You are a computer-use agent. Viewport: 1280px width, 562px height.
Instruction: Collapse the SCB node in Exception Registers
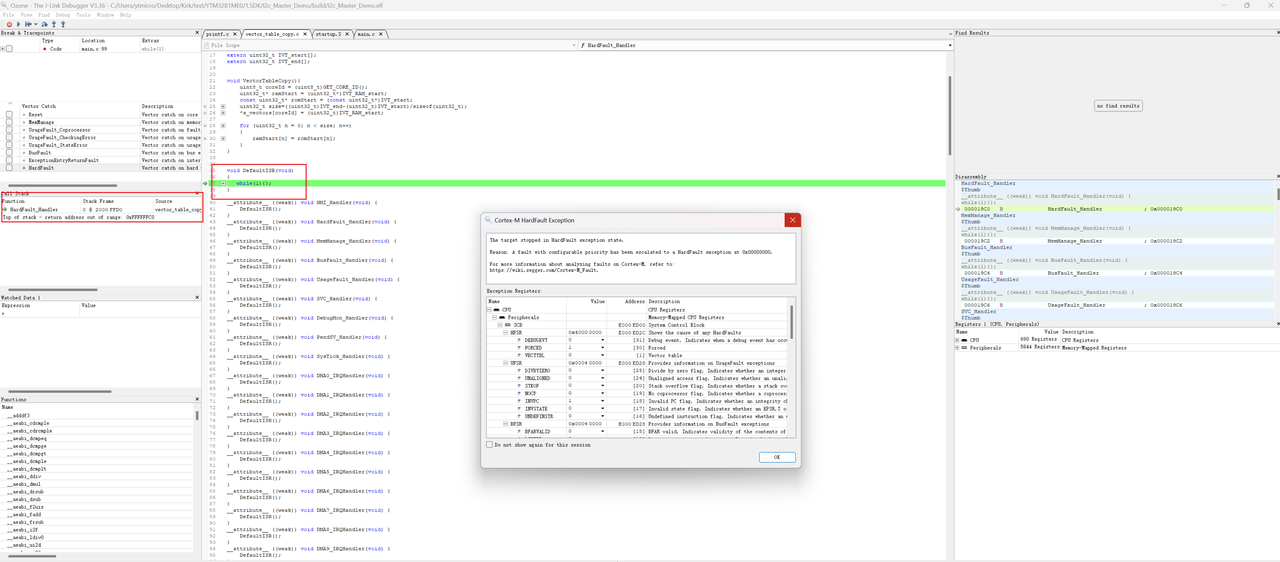500,325
